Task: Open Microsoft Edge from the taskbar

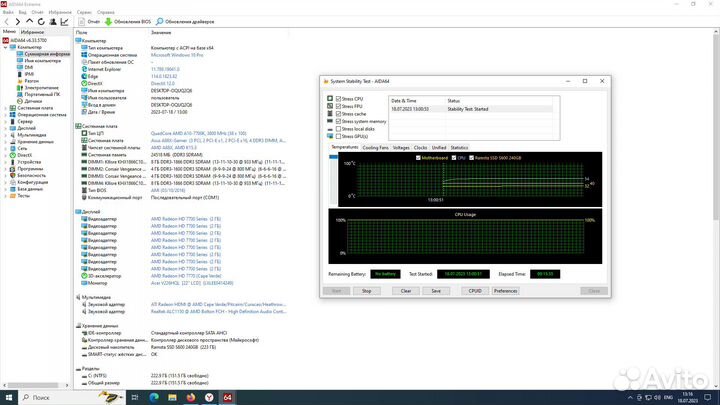Action: tap(154, 397)
